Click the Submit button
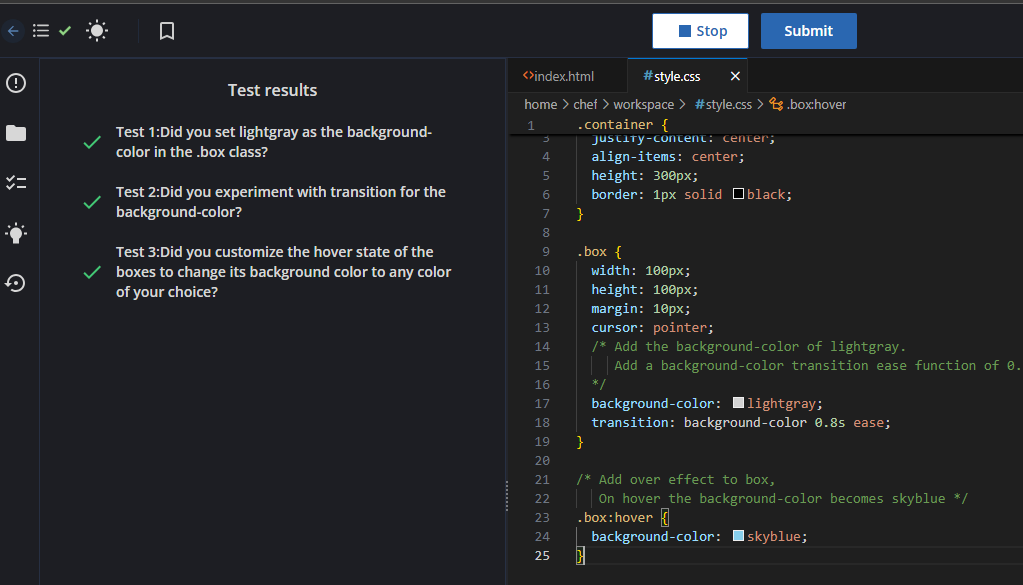1023x585 pixels. (808, 31)
